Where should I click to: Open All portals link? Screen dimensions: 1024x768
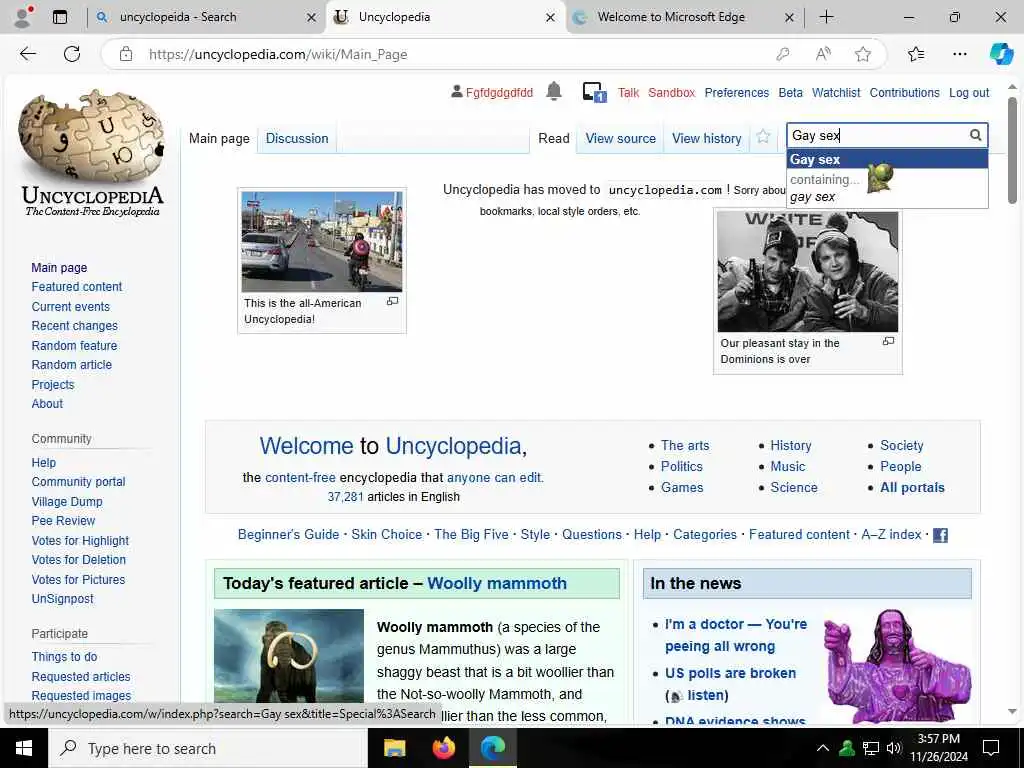pos(912,487)
